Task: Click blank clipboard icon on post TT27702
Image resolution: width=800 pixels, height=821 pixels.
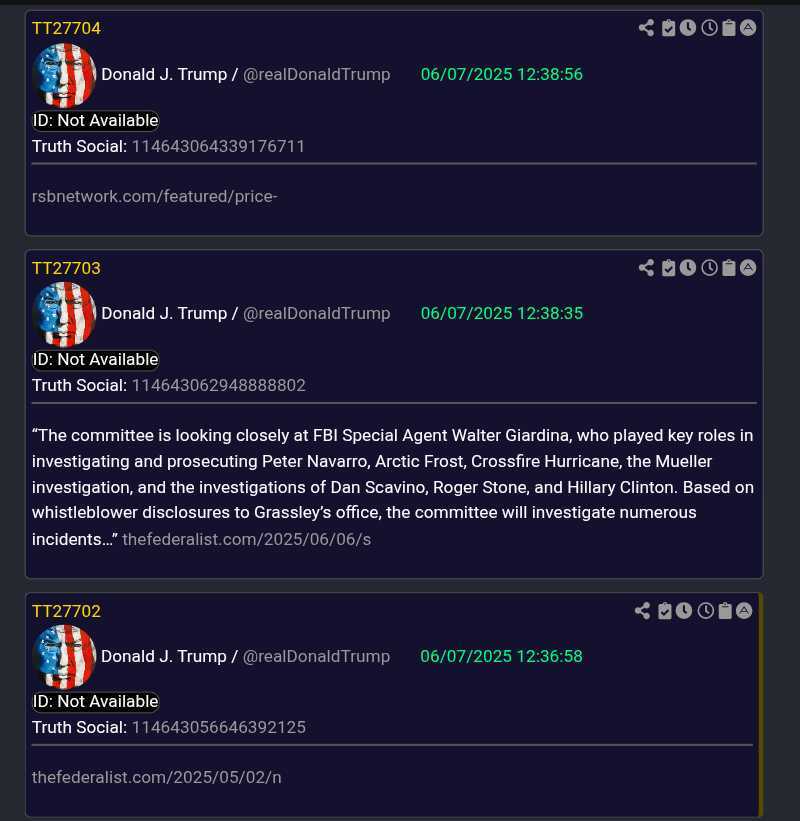Action: (725, 611)
